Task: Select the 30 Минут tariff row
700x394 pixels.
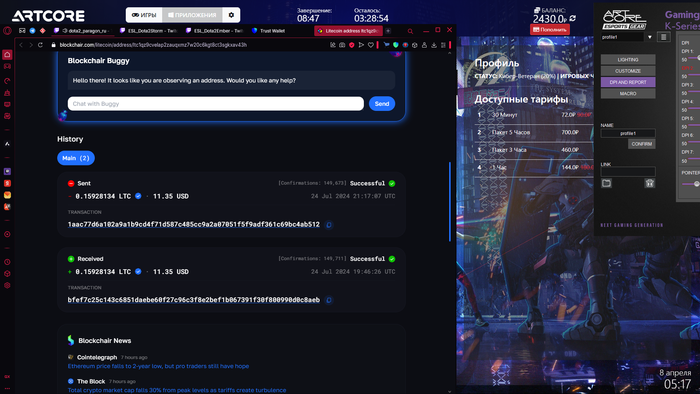Action: (x=533, y=115)
